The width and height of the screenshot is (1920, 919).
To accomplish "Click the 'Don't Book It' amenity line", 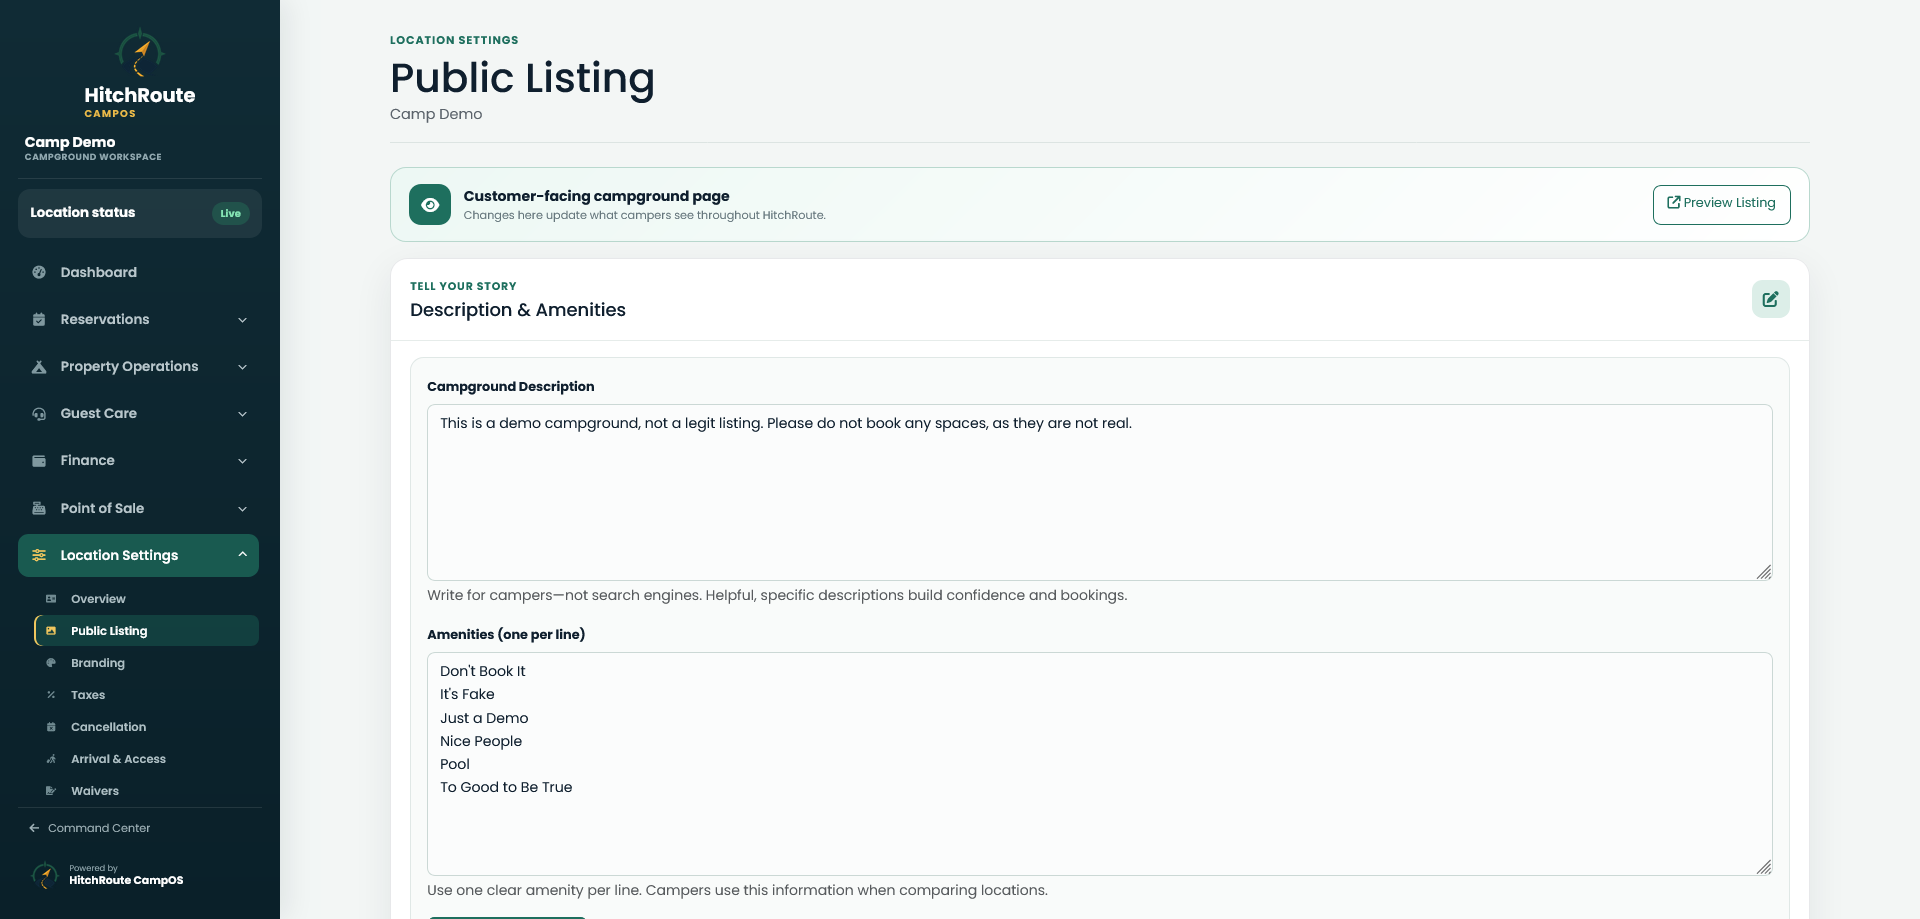I will (x=483, y=671).
